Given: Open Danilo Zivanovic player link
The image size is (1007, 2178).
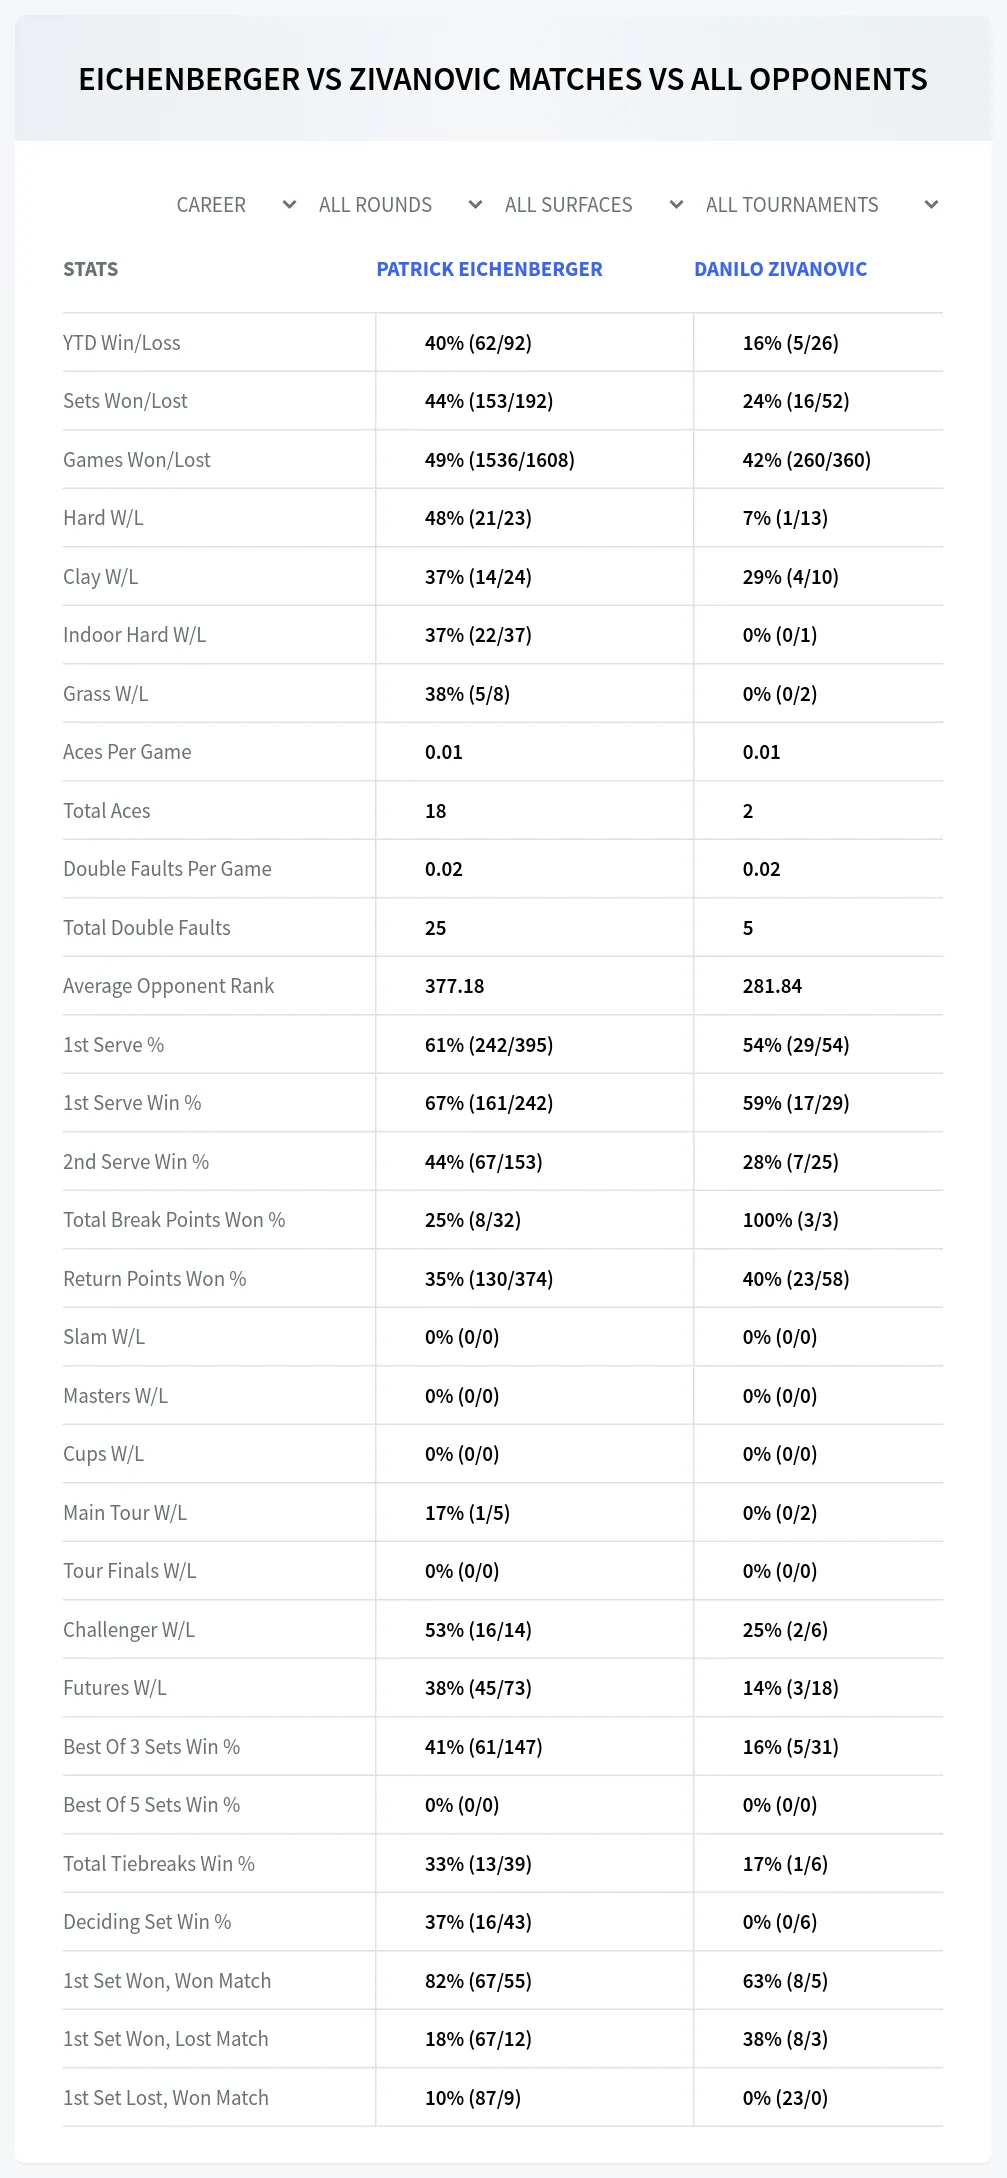Looking at the screenshot, I should pyautogui.click(x=780, y=269).
